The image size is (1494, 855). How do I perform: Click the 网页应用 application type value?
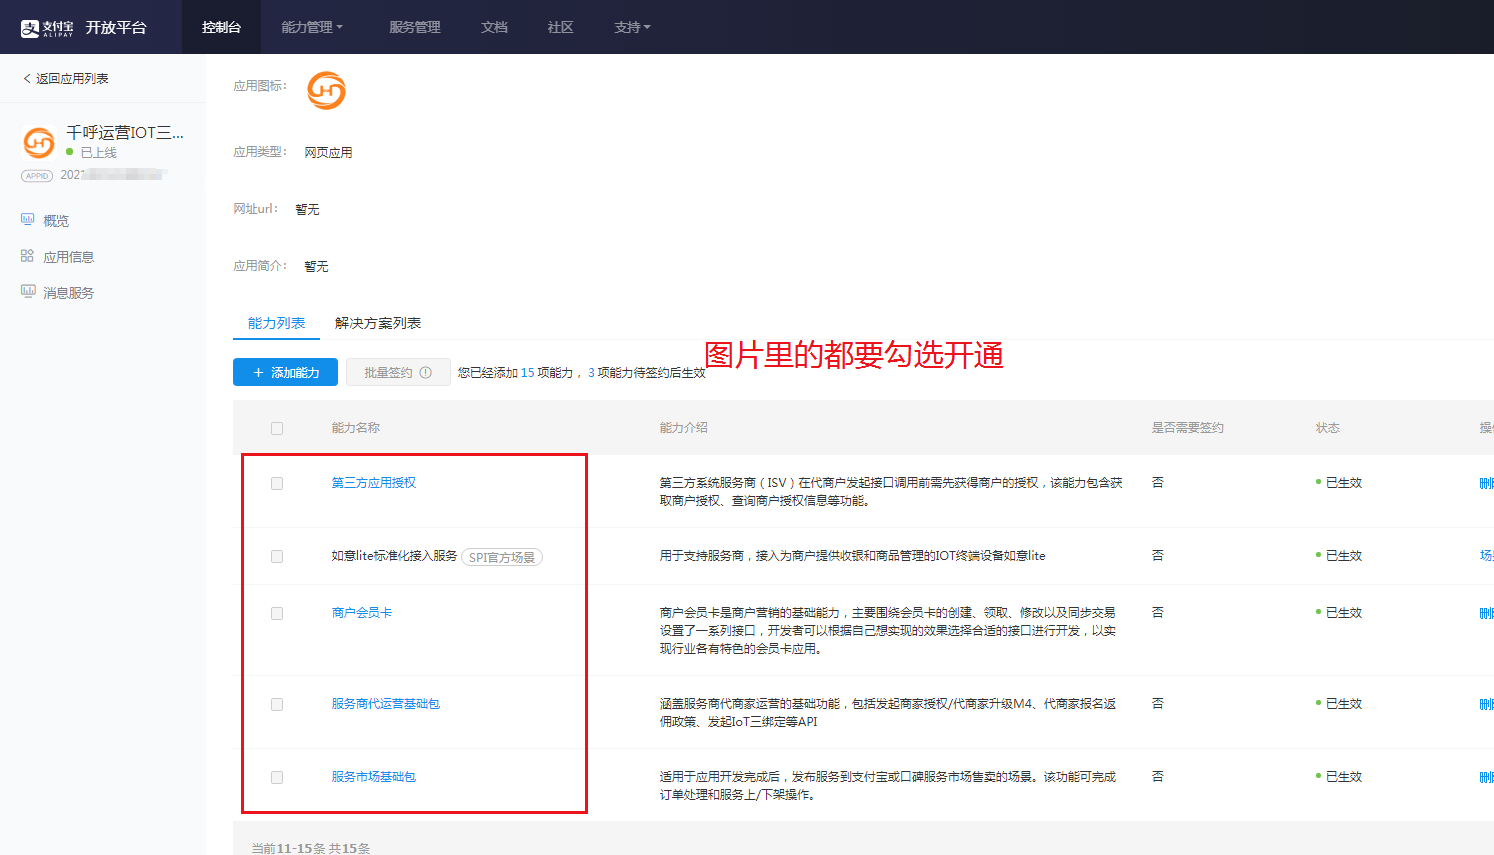pyautogui.click(x=328, y=153)
